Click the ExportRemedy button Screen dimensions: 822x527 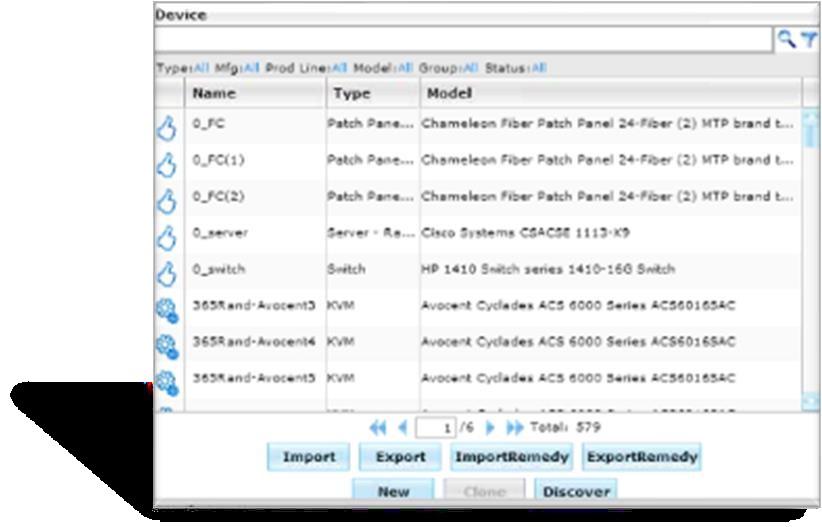(642, 457)
